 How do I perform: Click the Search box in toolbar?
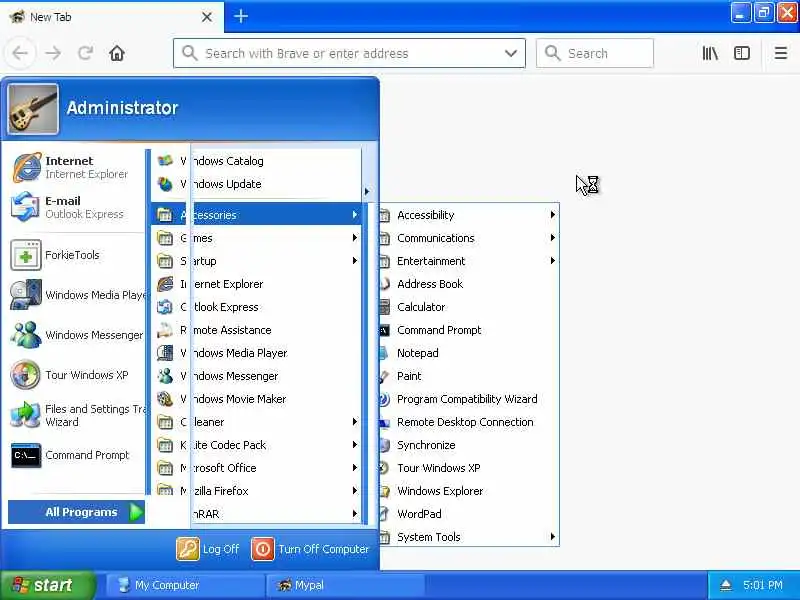pyautogui.click(x=594, y=53)
